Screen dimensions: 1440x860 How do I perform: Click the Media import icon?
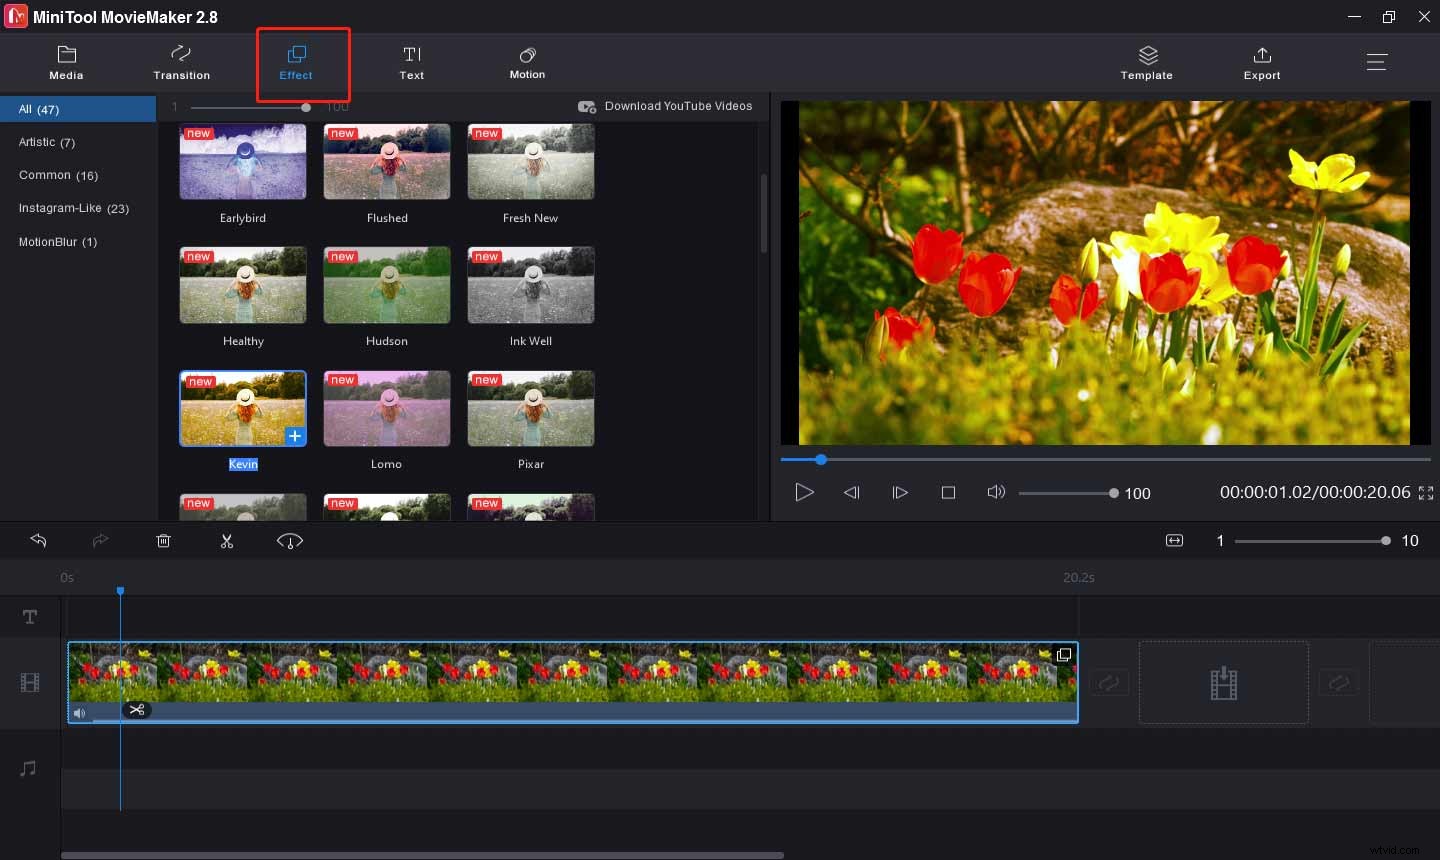pos(66,62)
